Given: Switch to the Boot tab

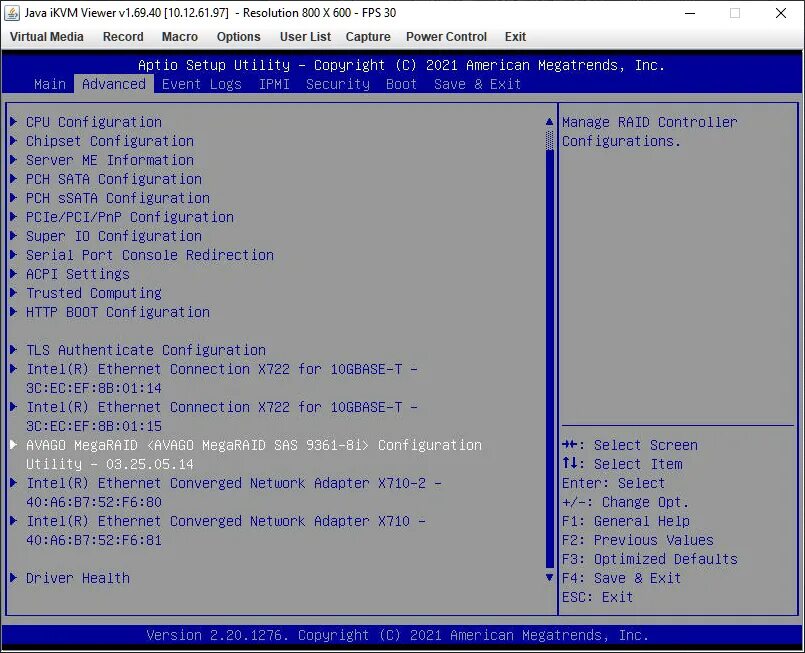Looking at the screenshot, I should click(401, 84).
